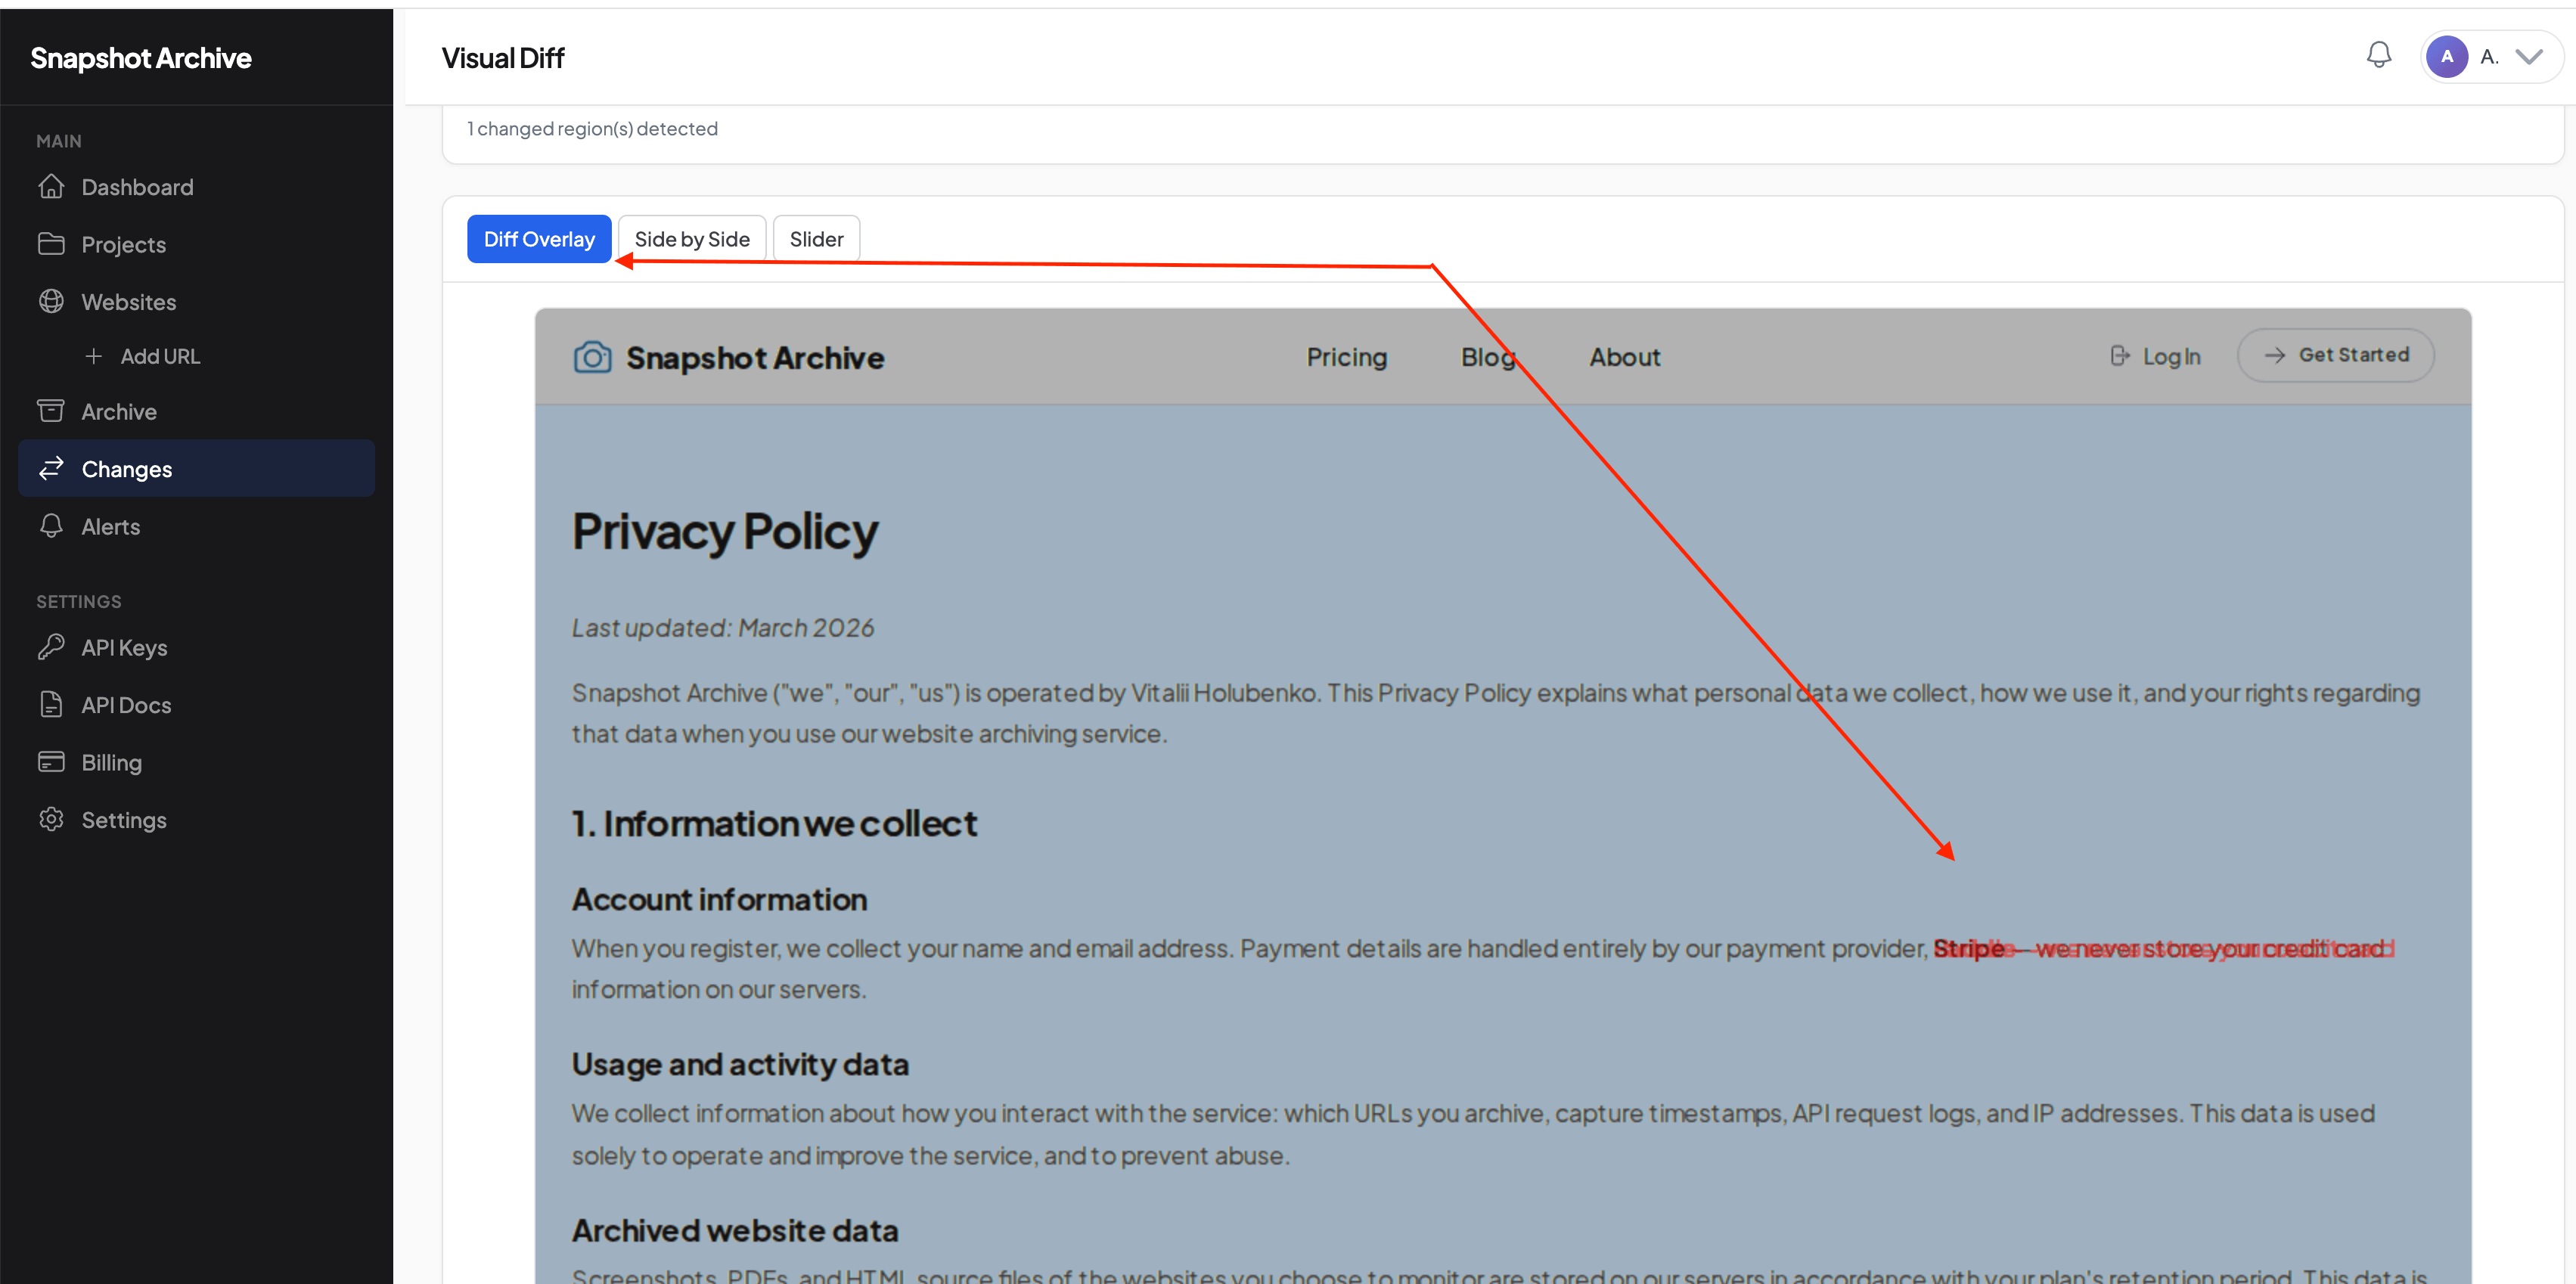Click the purple user avatar
Image resolution: width=2576 pixels, height=1284 pixels.
(x=2446, y=56)
